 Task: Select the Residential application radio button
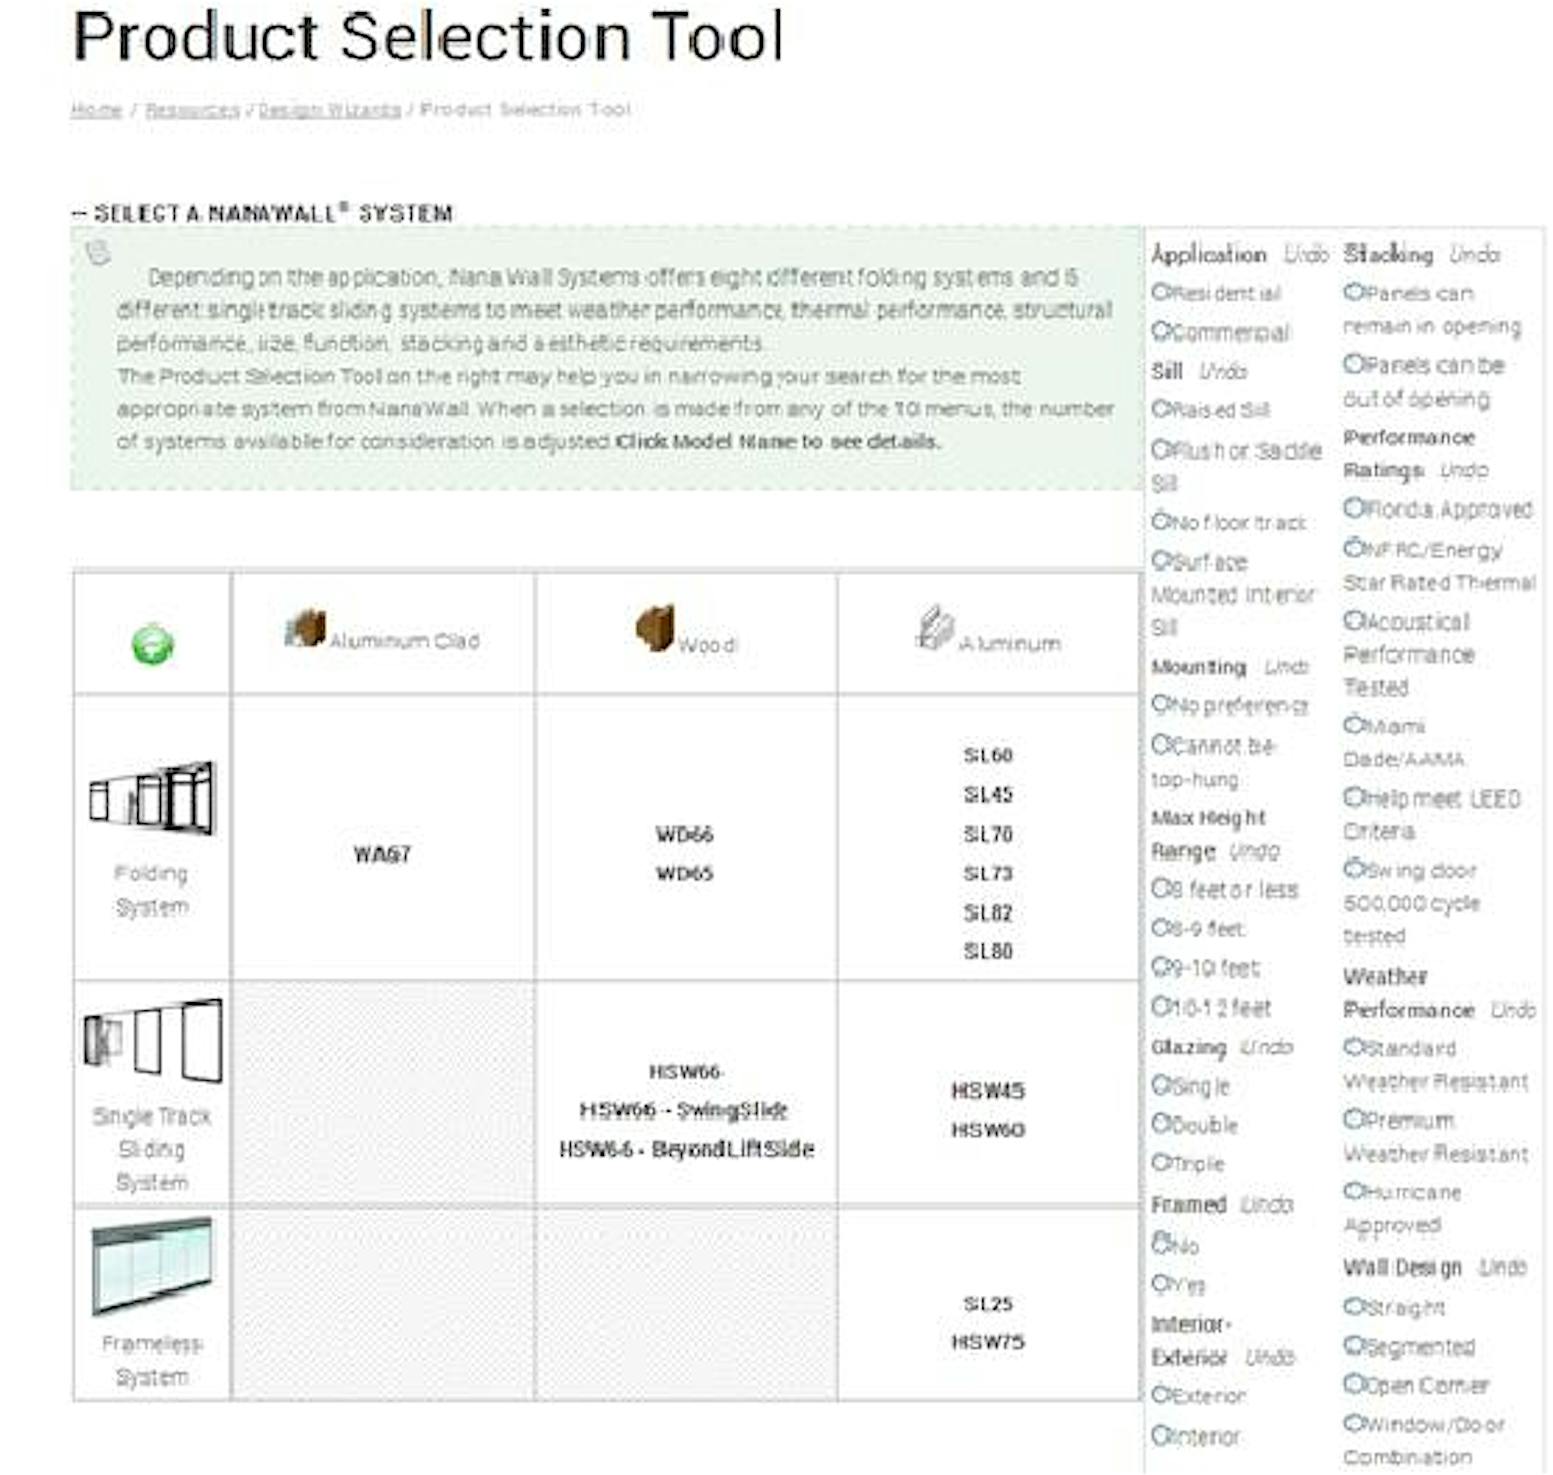pyautogui.click(x=1161, y=292)
